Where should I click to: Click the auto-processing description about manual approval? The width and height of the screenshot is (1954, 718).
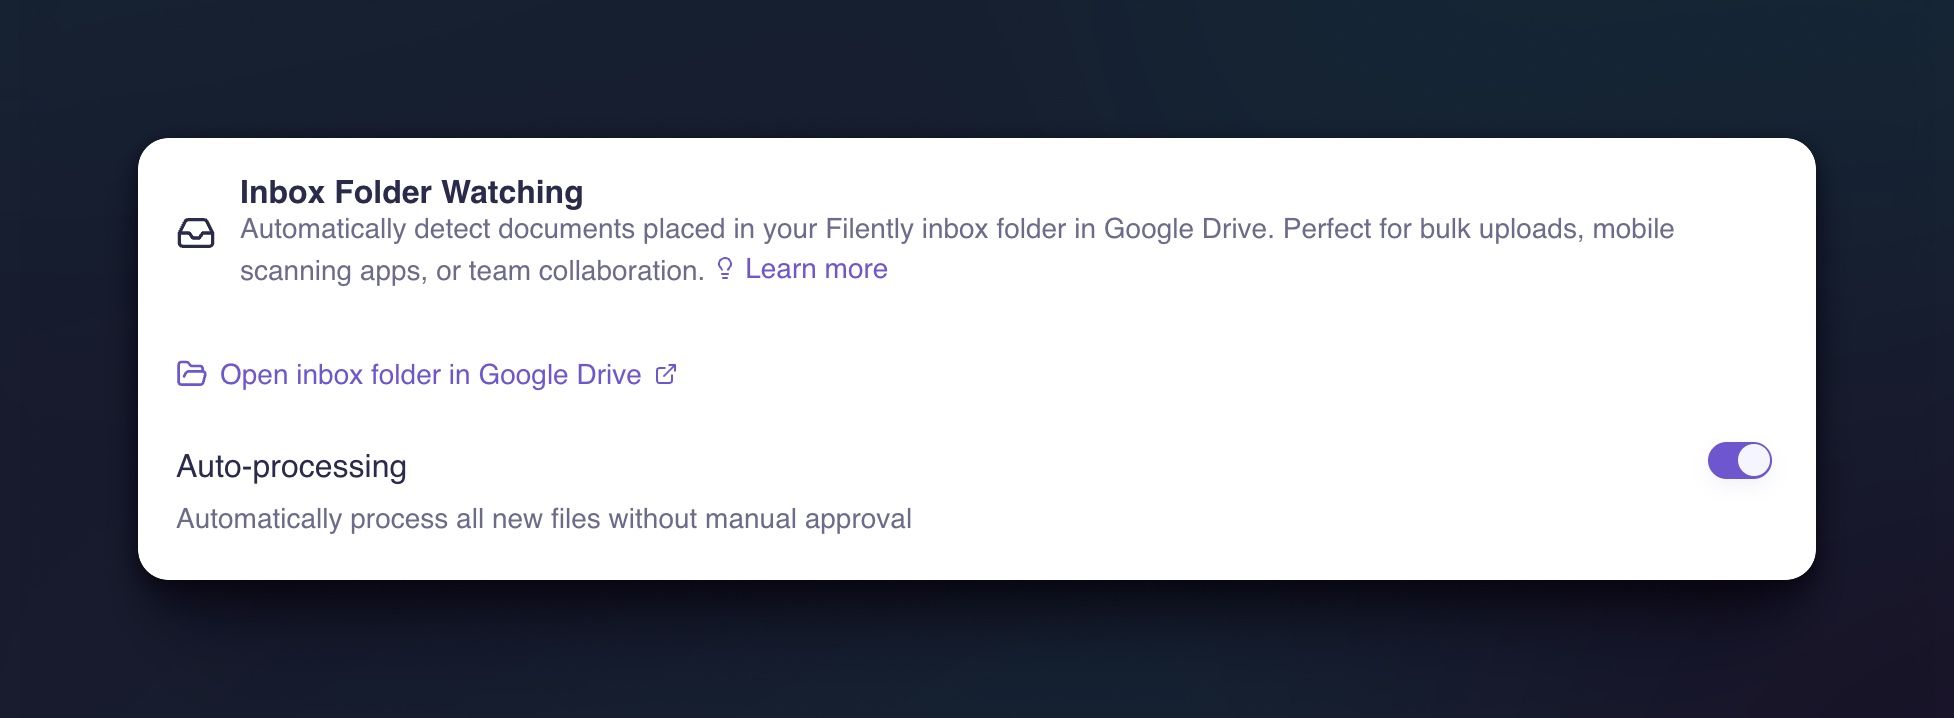544,519
